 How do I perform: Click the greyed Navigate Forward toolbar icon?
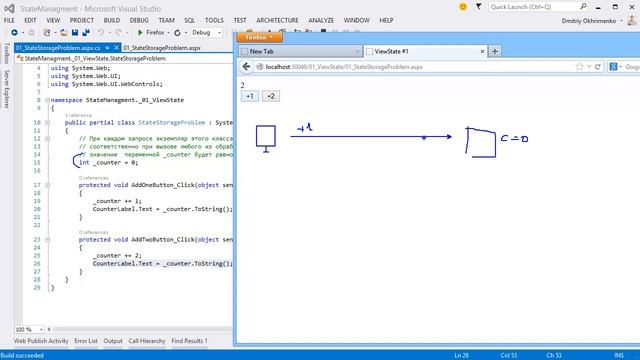pos(31,32)
